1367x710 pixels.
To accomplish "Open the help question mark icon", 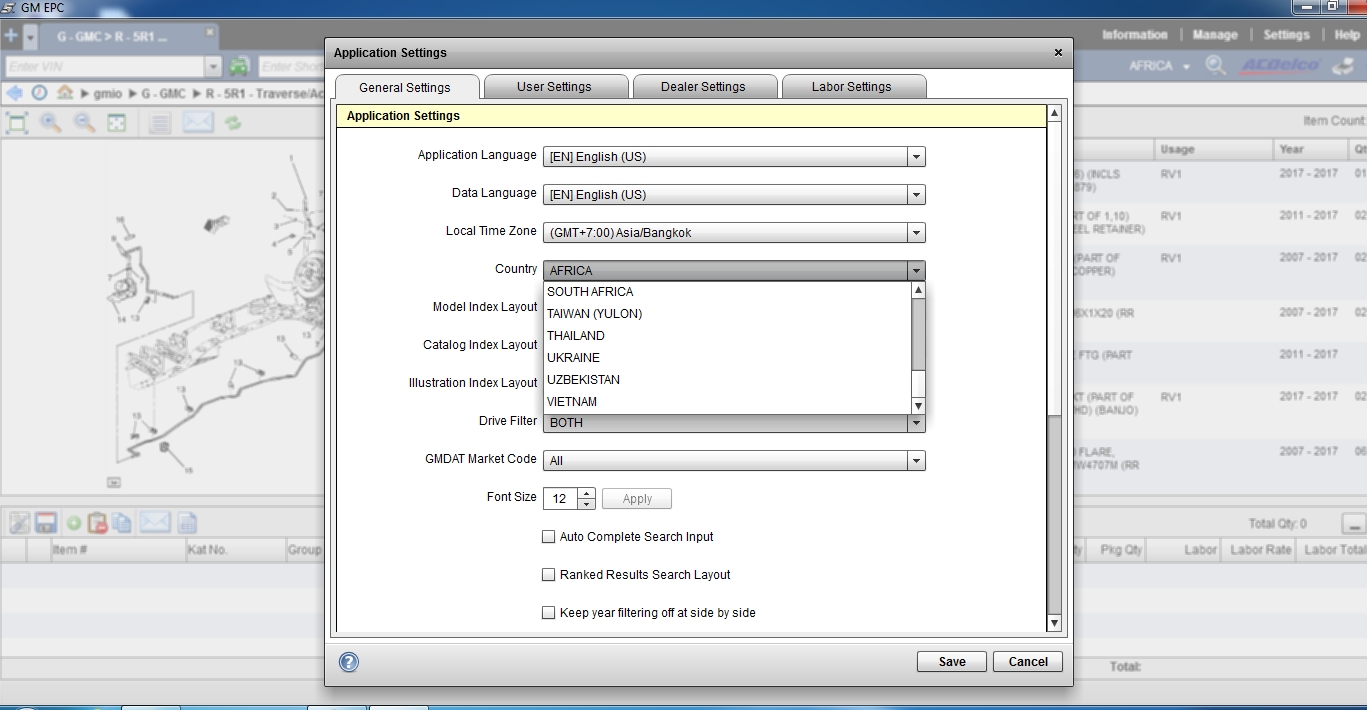I will [349, 662].
